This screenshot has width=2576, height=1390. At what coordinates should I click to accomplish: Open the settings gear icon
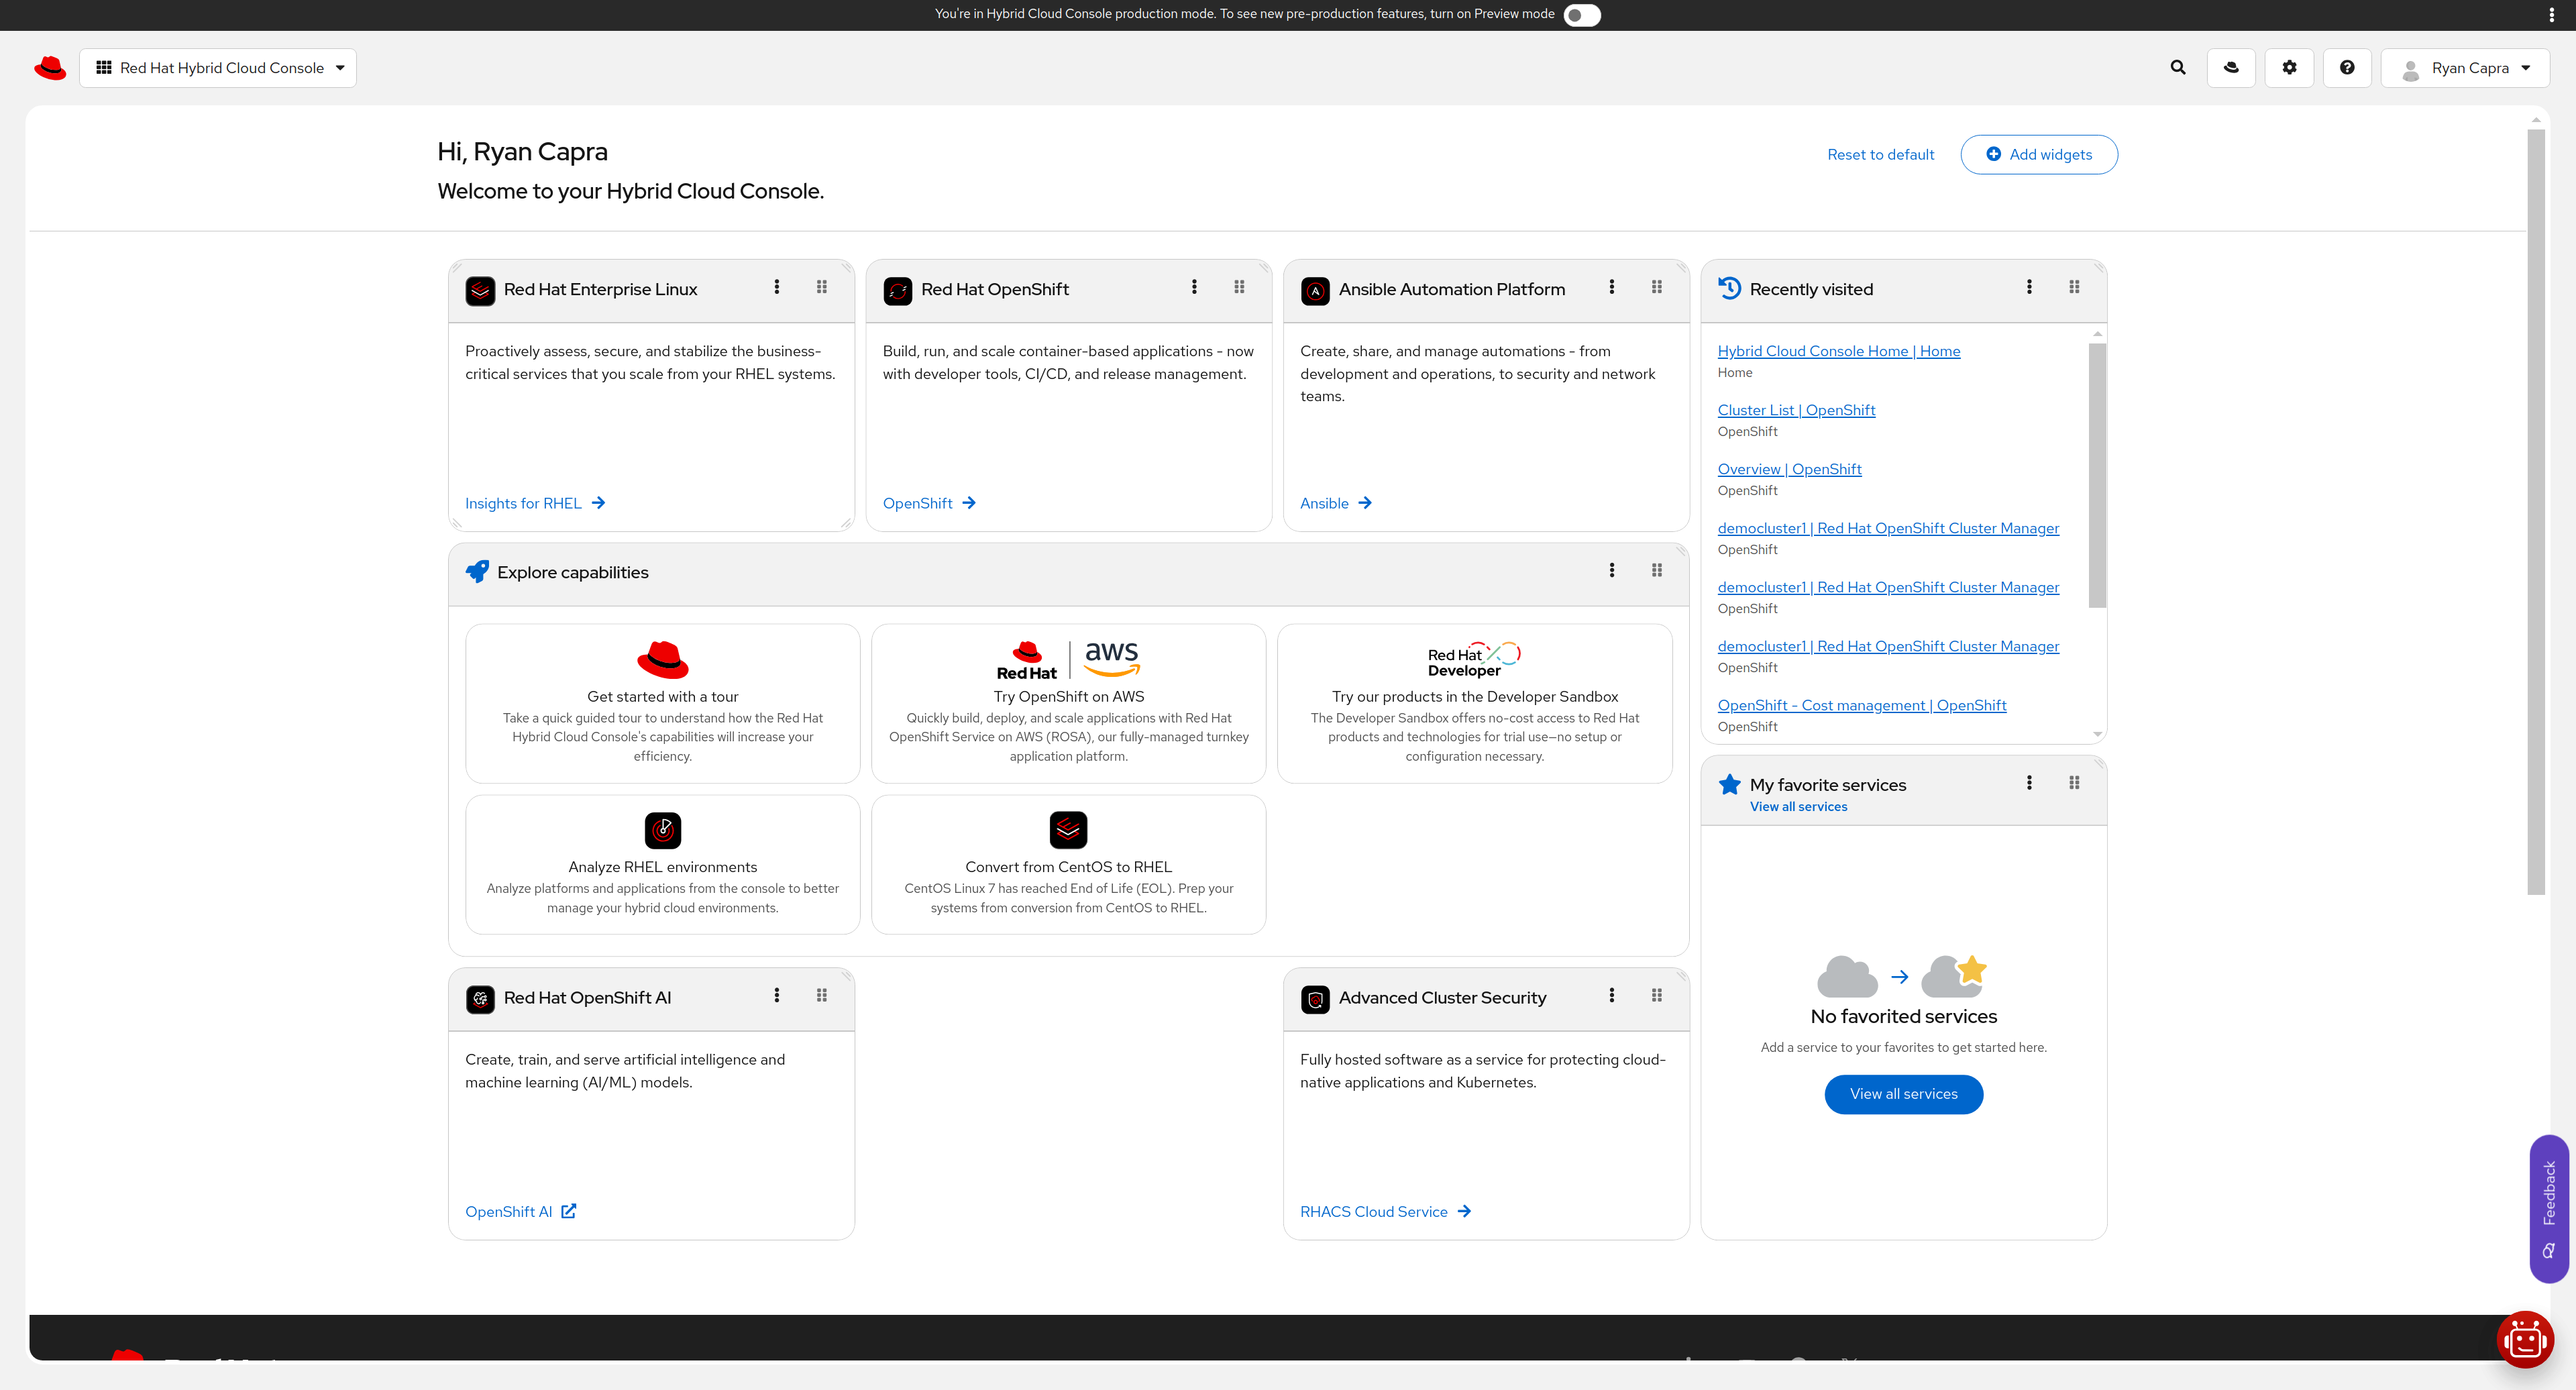[2289, 67]
